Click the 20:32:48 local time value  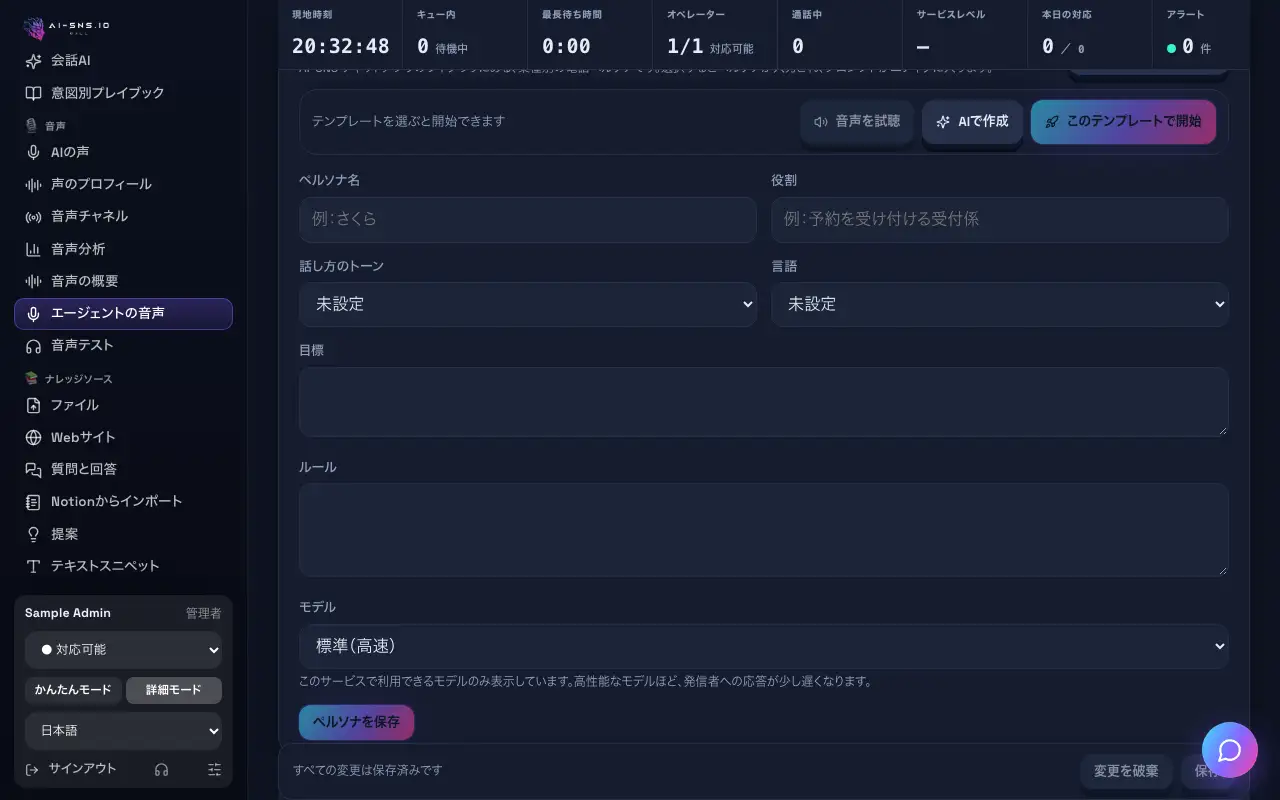(341, 46)
